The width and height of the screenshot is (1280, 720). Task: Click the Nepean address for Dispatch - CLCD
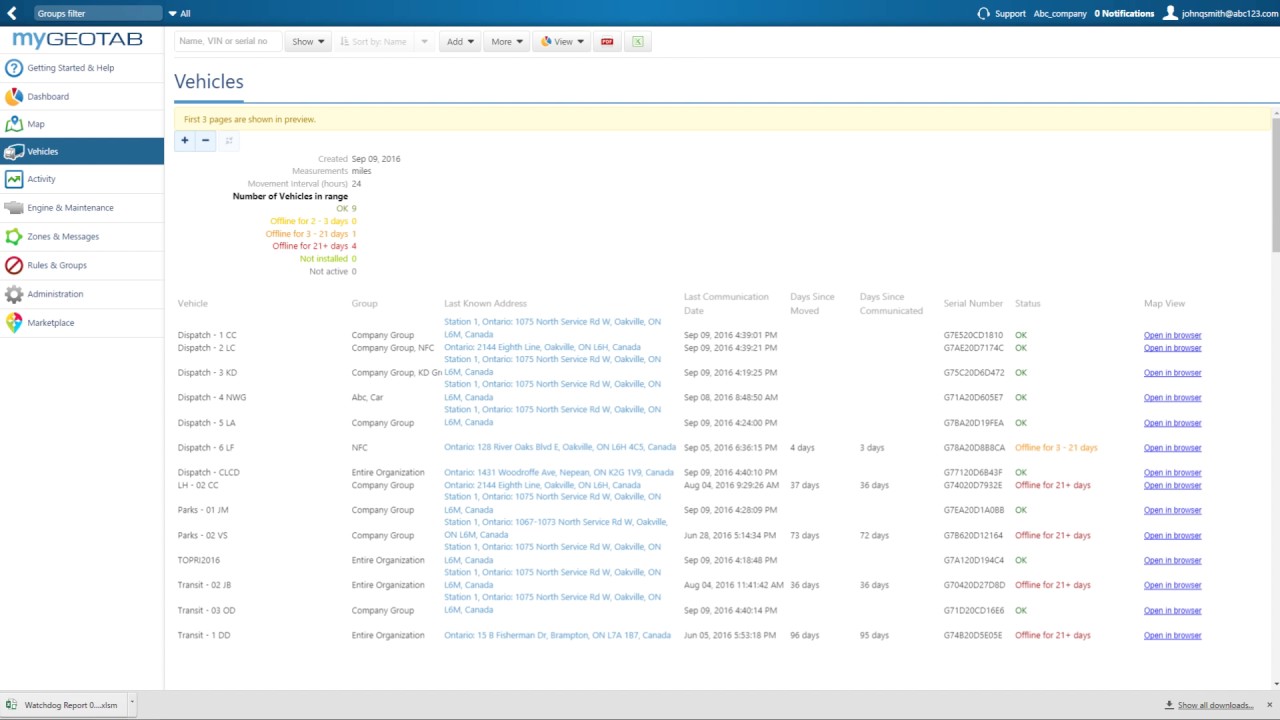(x=559, y=472)
